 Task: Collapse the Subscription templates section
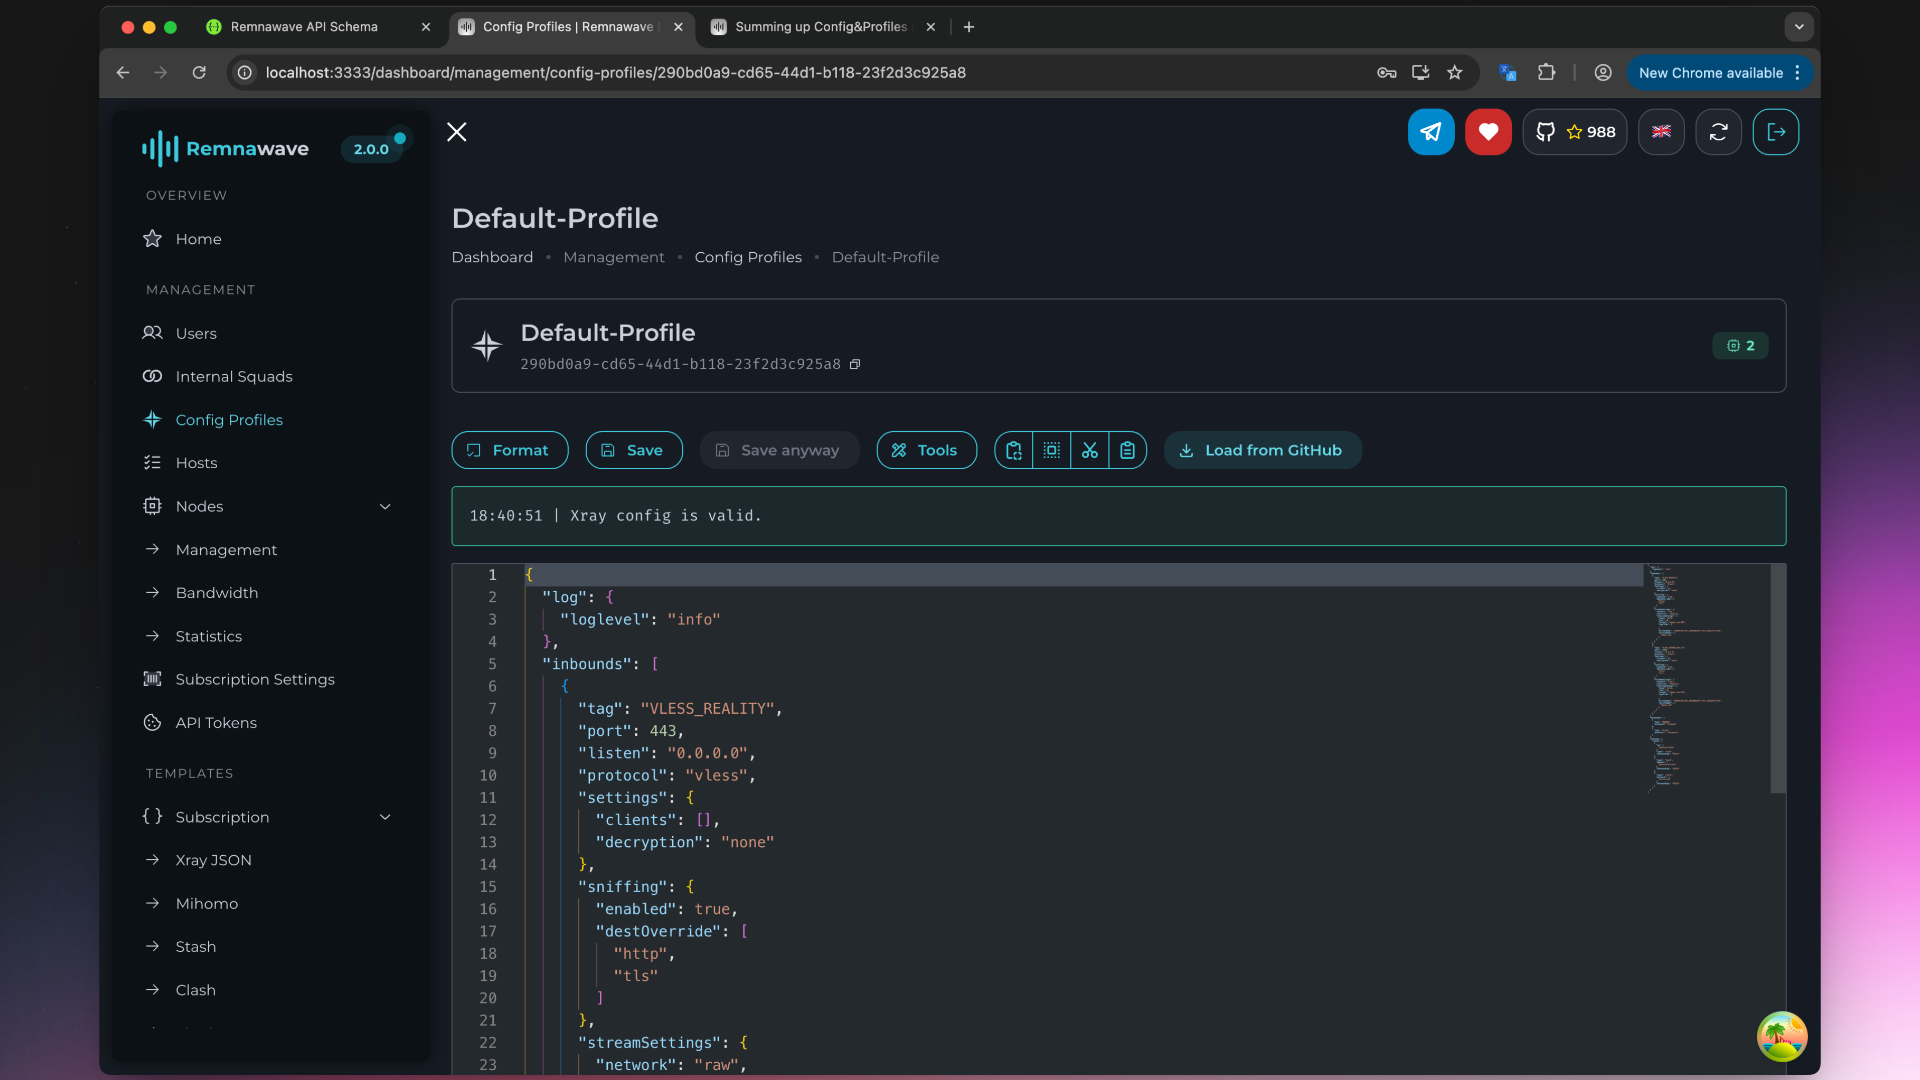(x=385, y=817)
